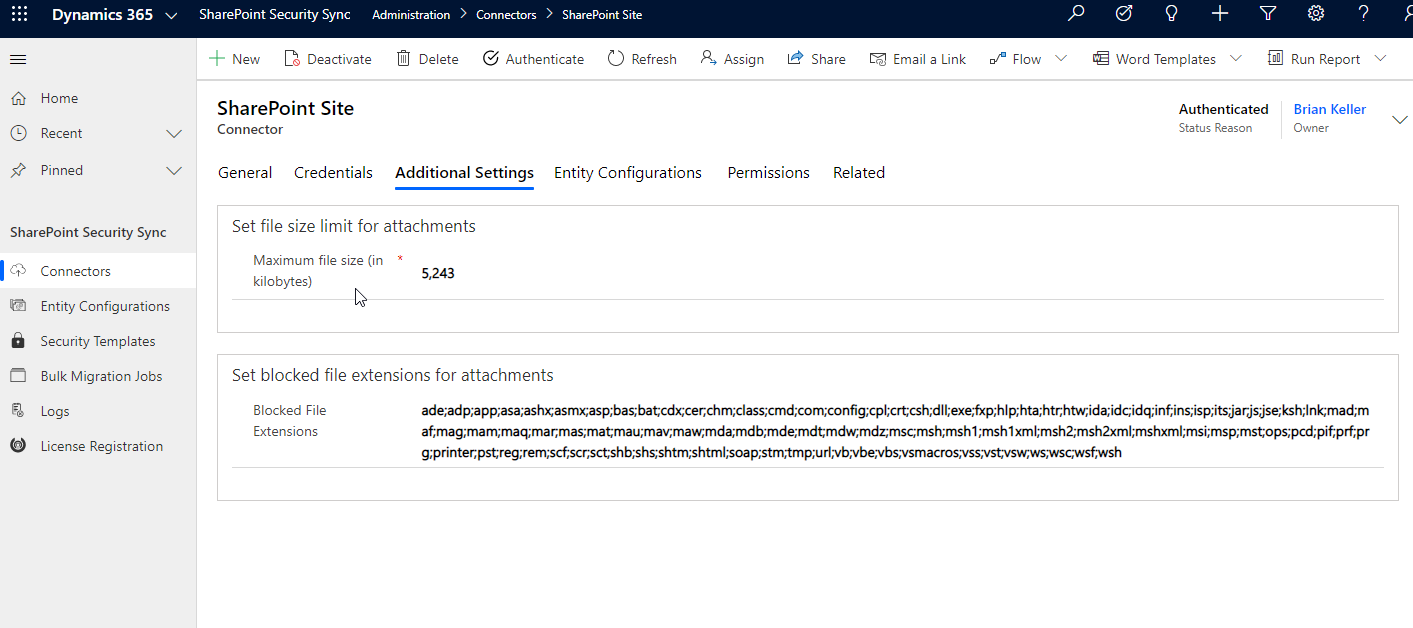Click 'Set blocked file extensions for attachments' heading
This screenshot has width=1413, height=628.
point(393,376)
